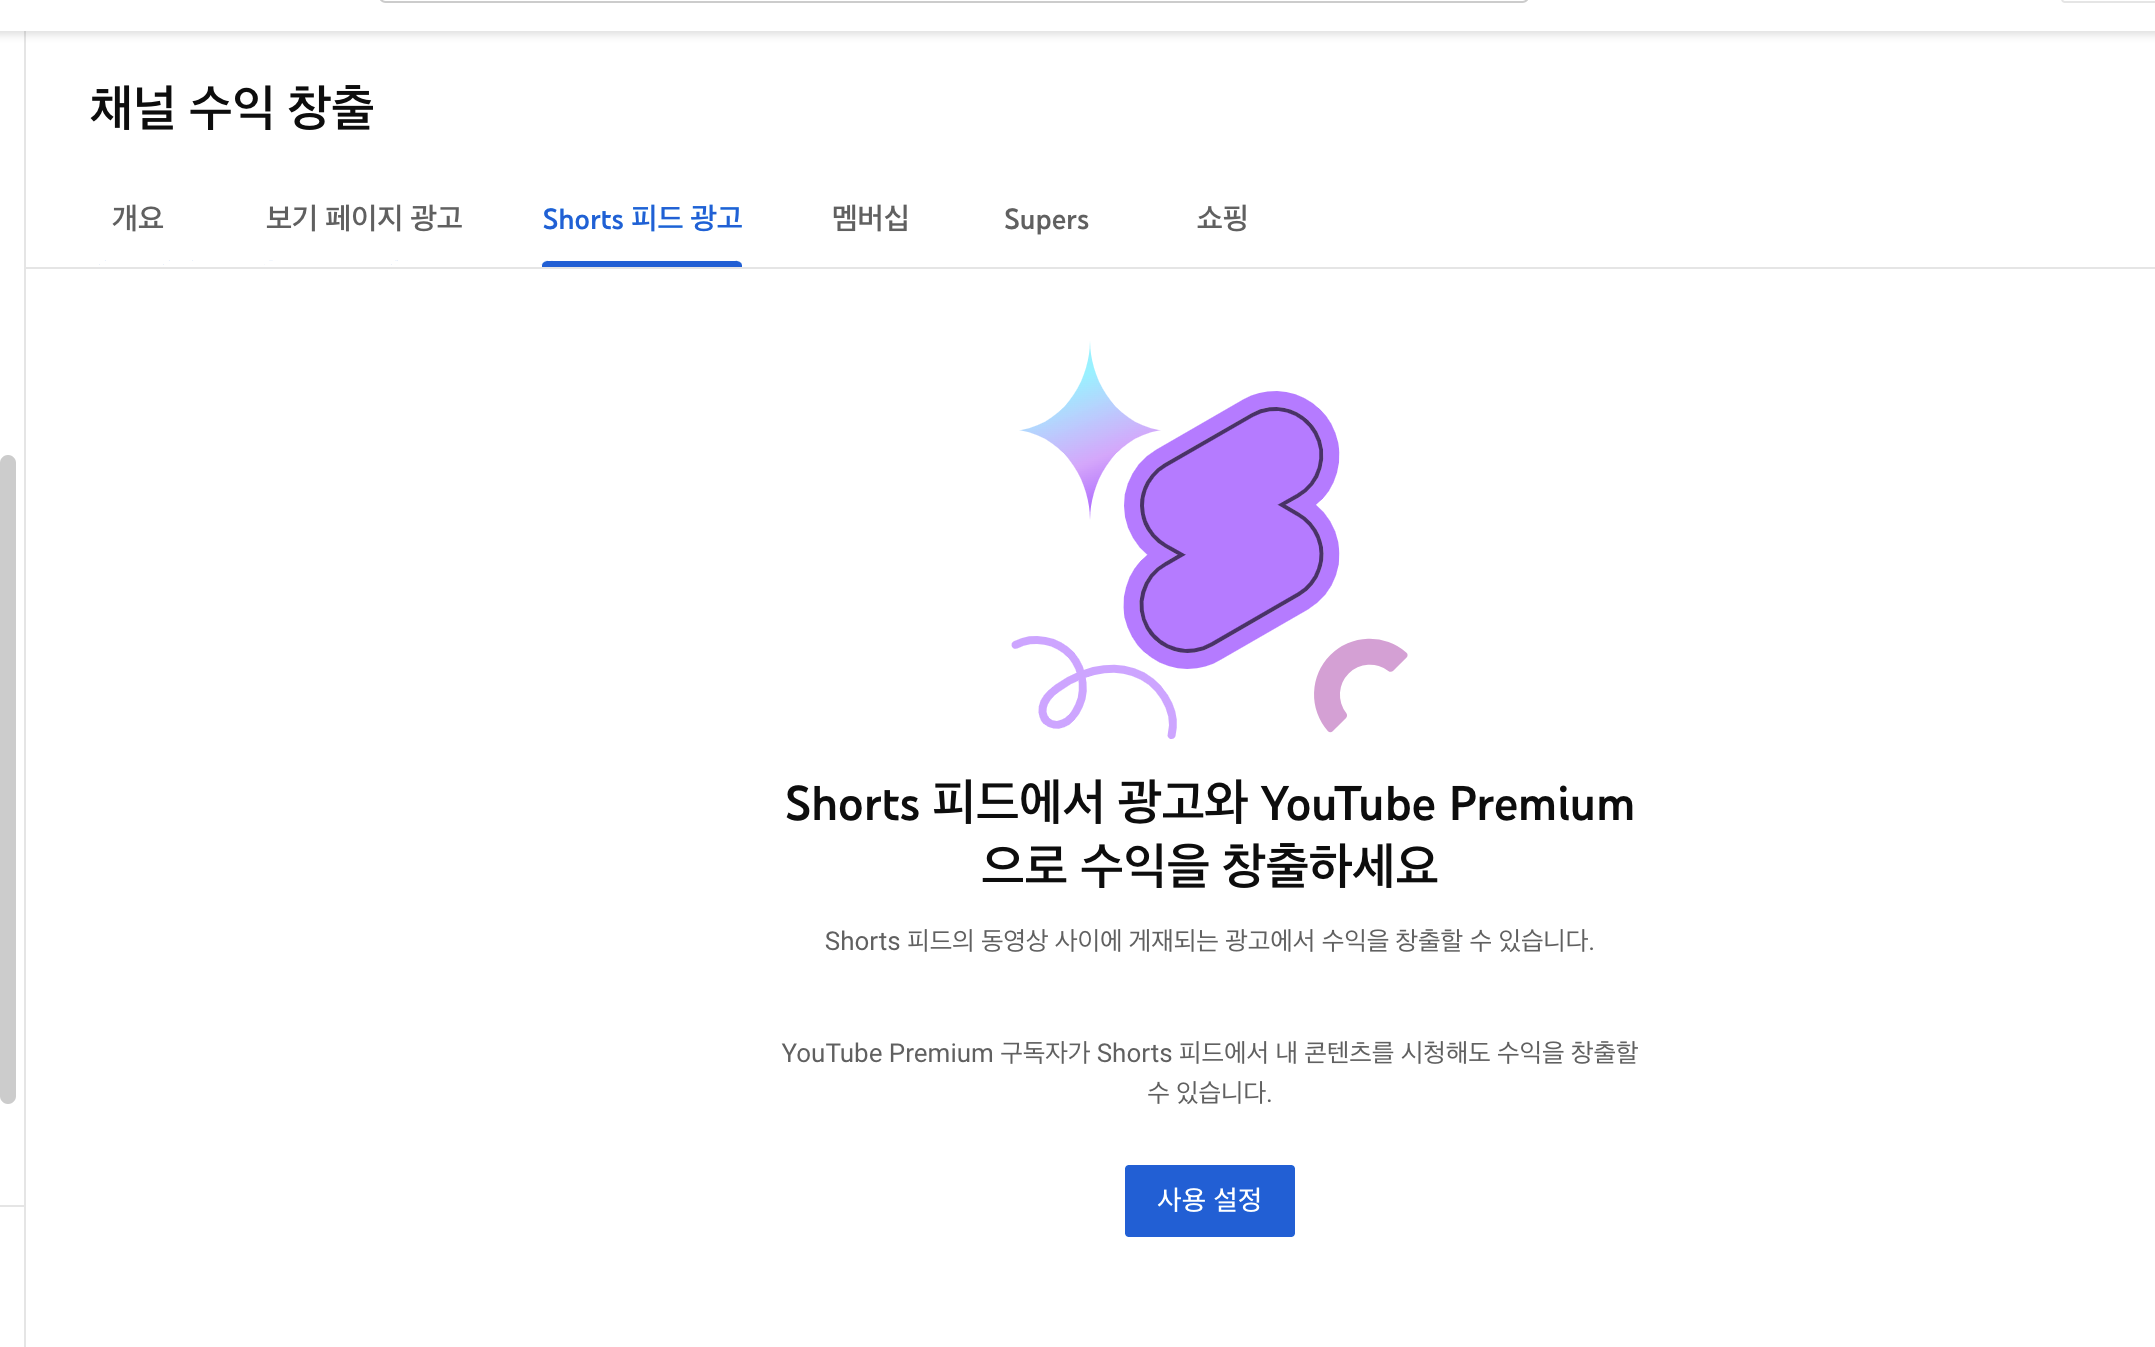Viewport: 2155px width, 1347px height.
Task: Click the 수 있습니다. line above 사용 설정
Action: pyautogui.click(x=1209, y=1092)
